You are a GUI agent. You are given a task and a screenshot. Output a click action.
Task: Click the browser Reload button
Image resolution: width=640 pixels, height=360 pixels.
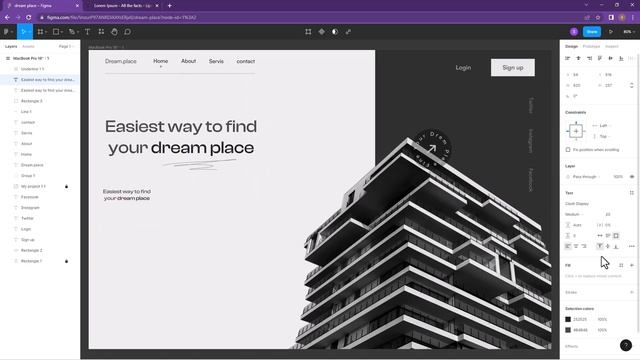[29, 18]
